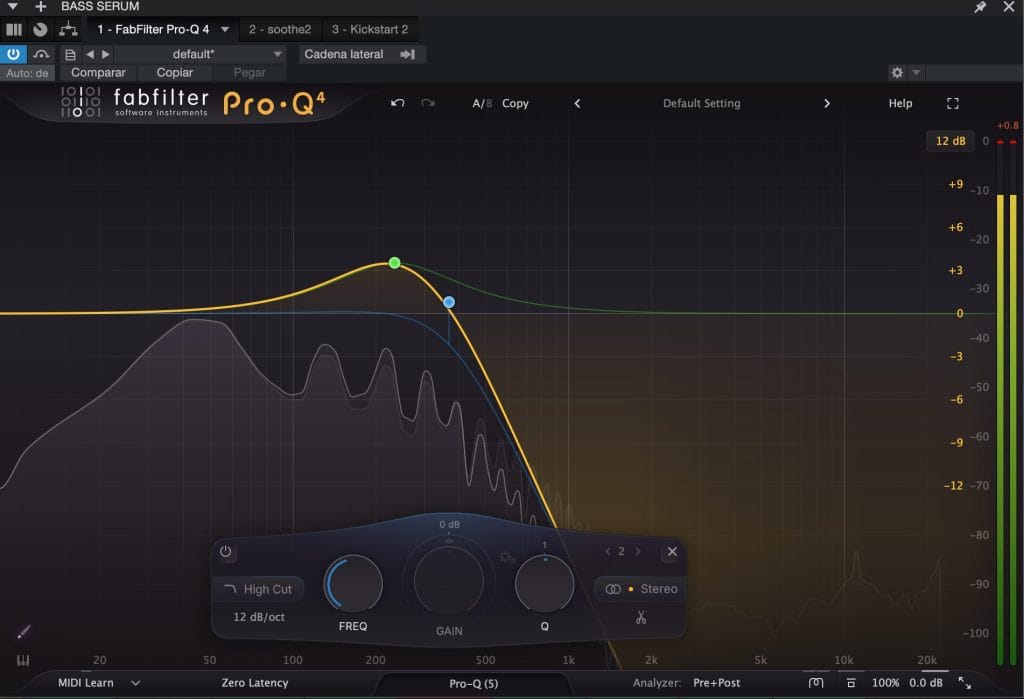1024x699 pixels.
Task: Open the default* preset dropdown
Action: tap(200, 54)
